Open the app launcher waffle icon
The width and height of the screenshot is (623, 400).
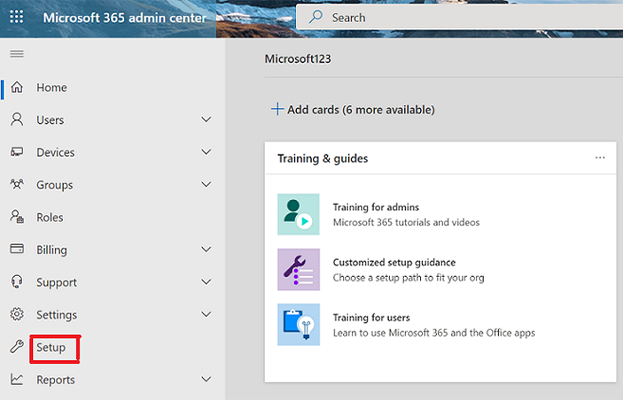click(x=17, y=17)
